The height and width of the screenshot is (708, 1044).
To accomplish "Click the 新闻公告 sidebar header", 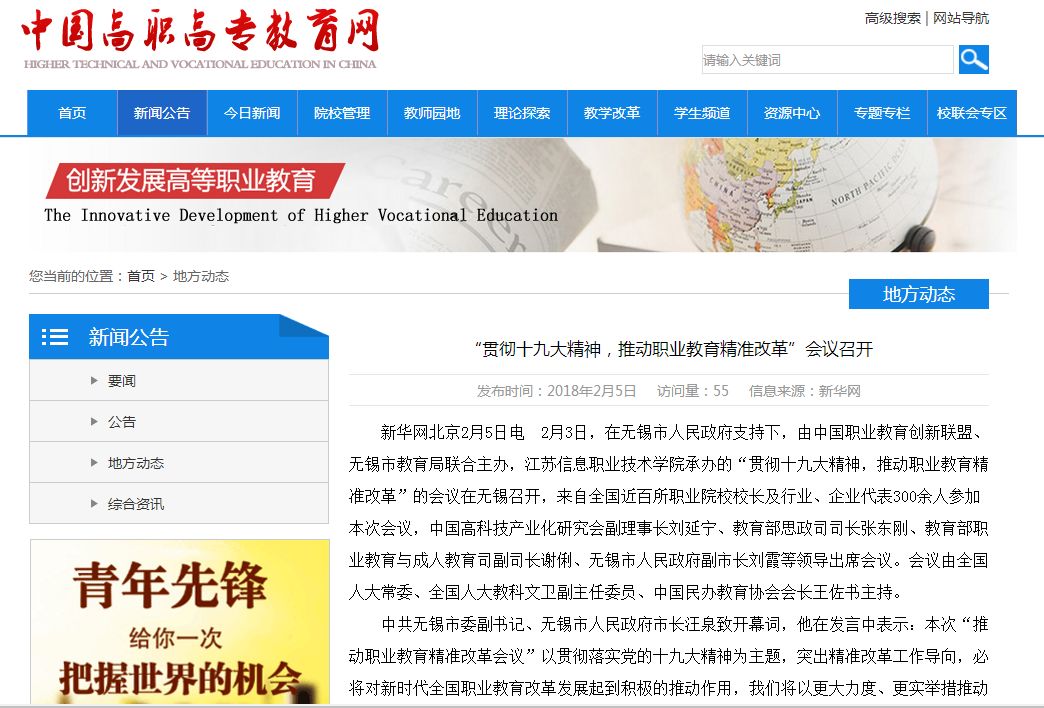I will tap(179, 337).
